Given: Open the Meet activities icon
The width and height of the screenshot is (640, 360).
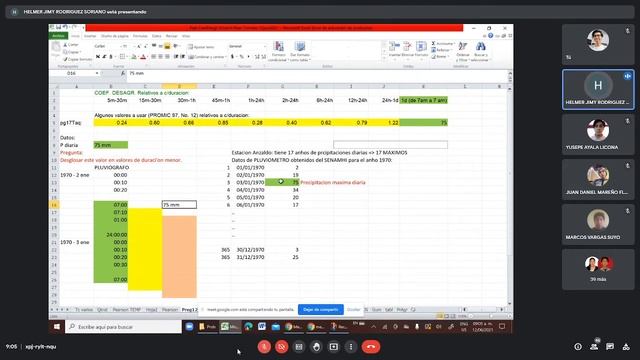Looking at the screenshot, I should coord(626,347).
